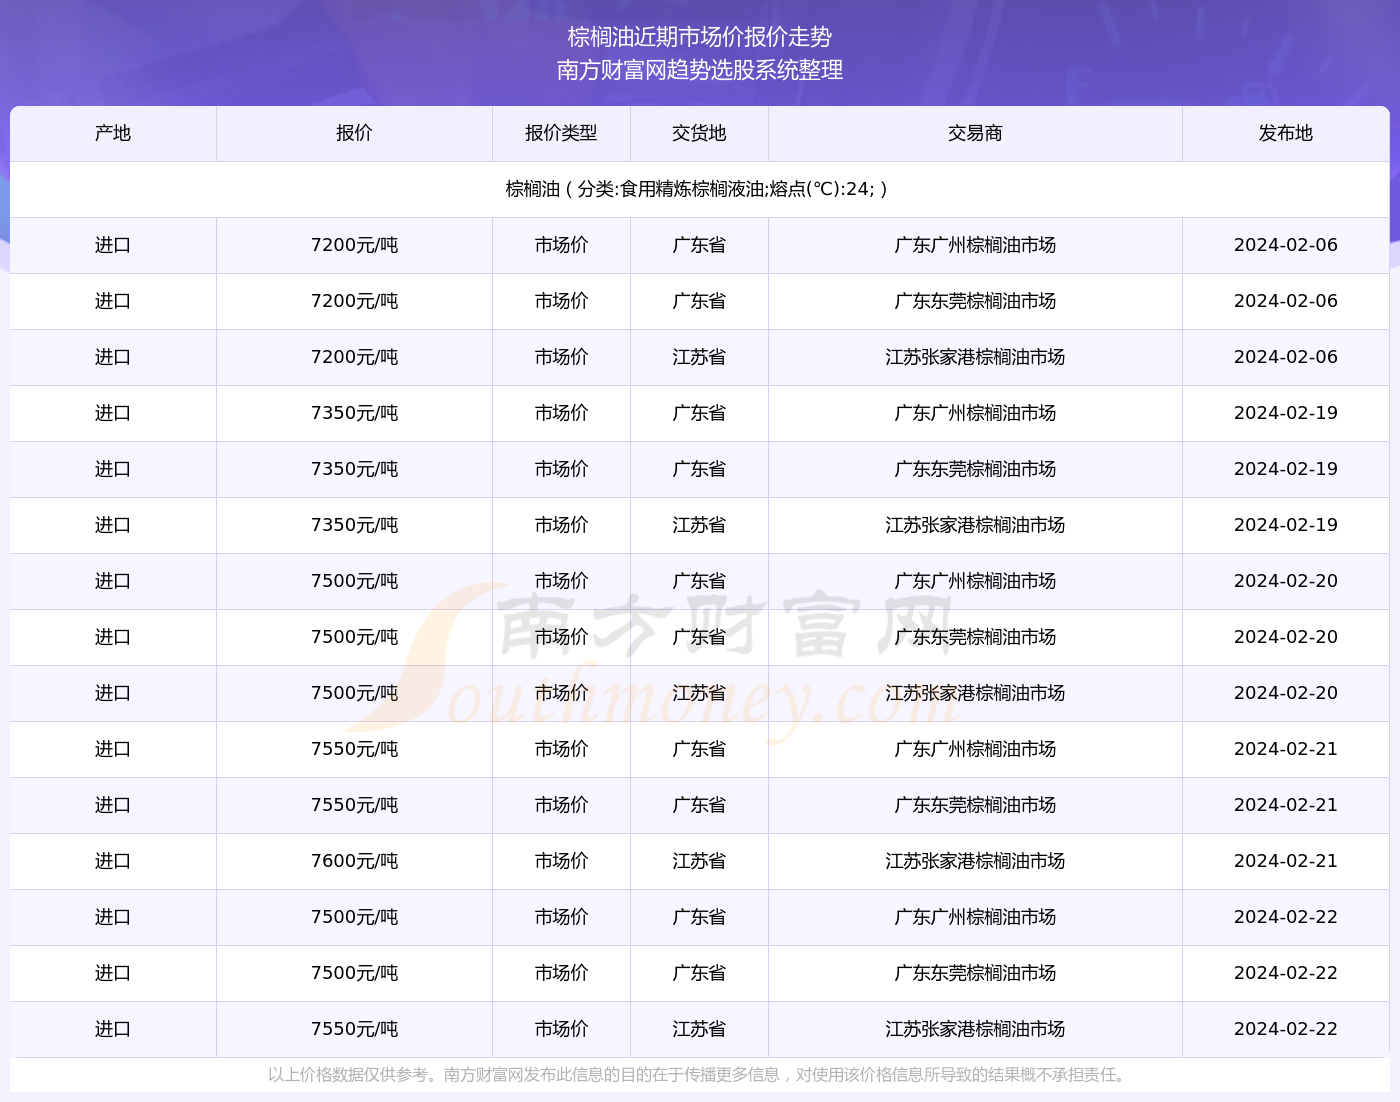Click the 棕榈油 classification row text
Screen dimensions: 1400x1102
[697, 189]
